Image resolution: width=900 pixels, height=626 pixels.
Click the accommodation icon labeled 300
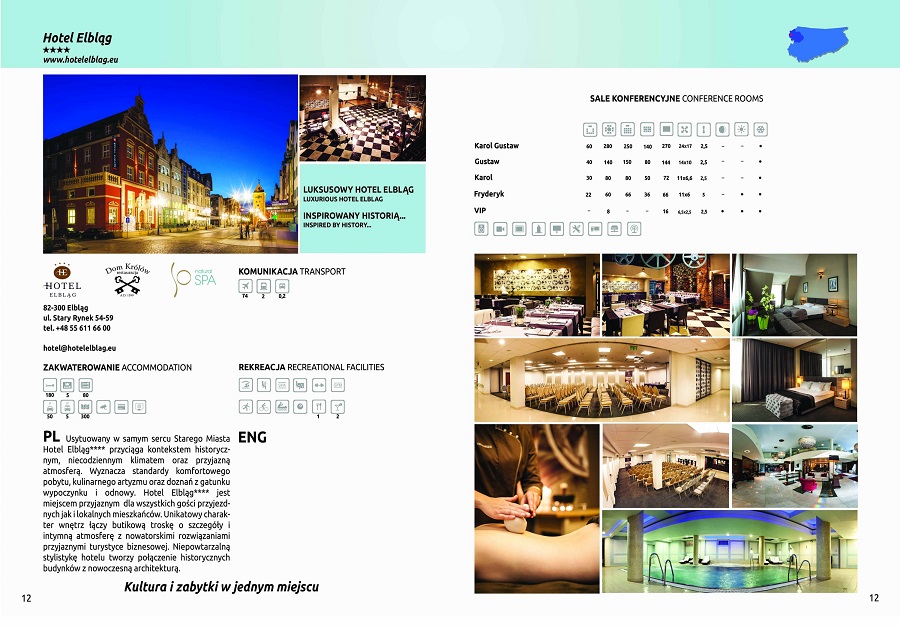(x=86, y=407)
